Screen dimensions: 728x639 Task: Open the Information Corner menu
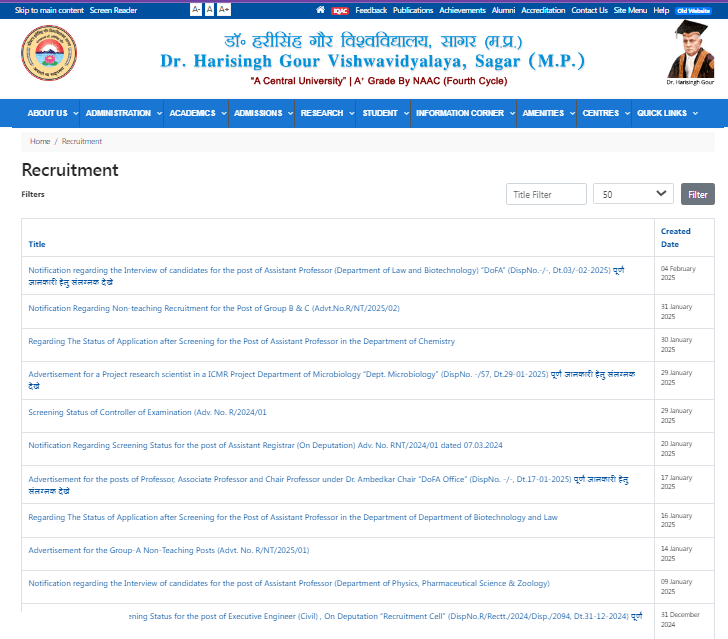click(x=464, y=114)
